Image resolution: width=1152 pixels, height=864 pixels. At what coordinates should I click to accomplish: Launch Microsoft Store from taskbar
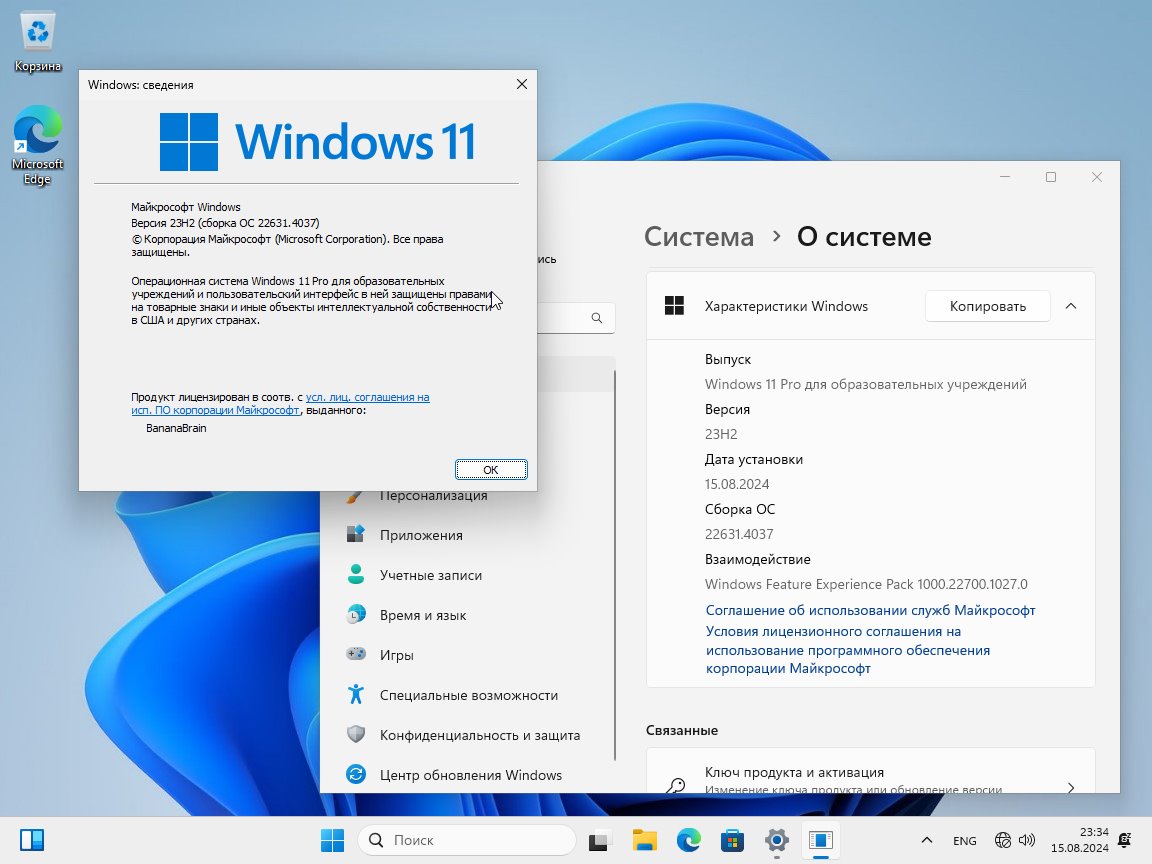(733, 840)
